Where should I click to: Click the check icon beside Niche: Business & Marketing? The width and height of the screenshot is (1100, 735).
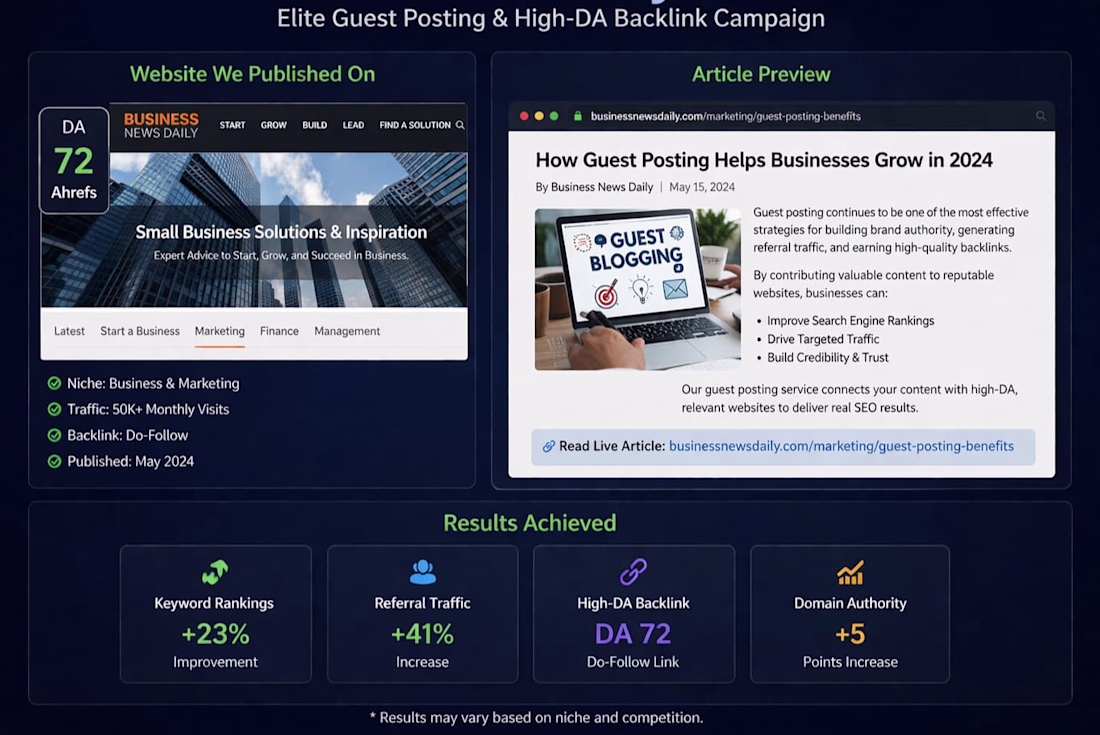(54, 383)
